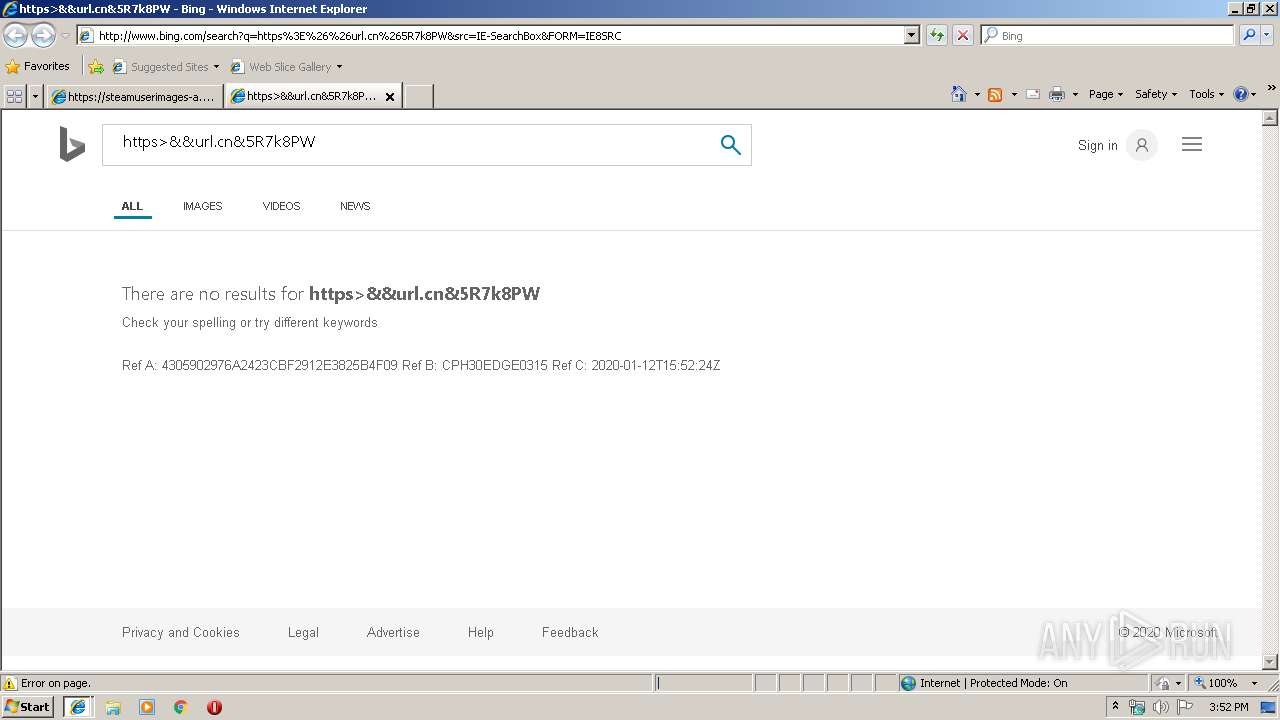
Task: Click the 'Error on page.' status text
Action: [56, 684]
